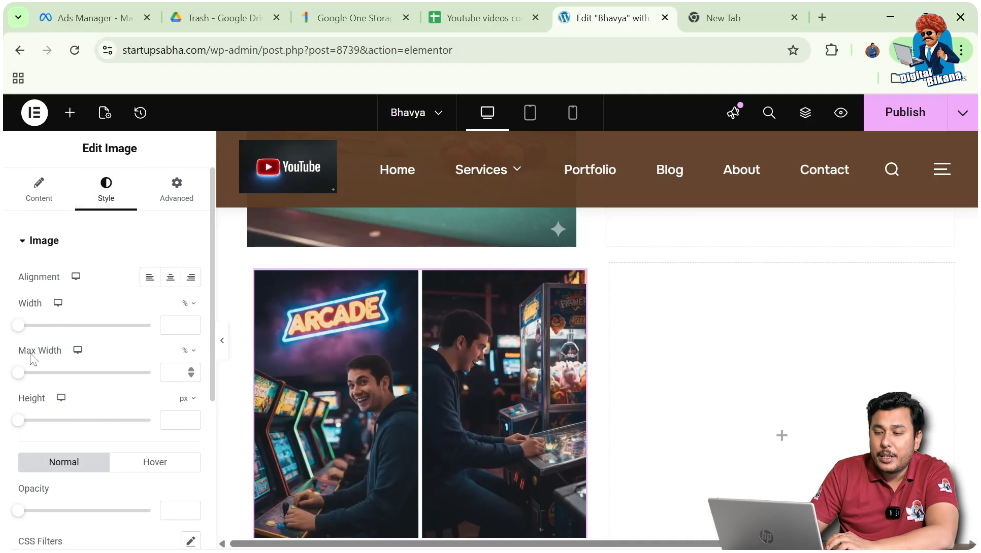Viewport: 981px width, 553px height.
Task: Preview changes with the eye icon
Action: [841, 113]
